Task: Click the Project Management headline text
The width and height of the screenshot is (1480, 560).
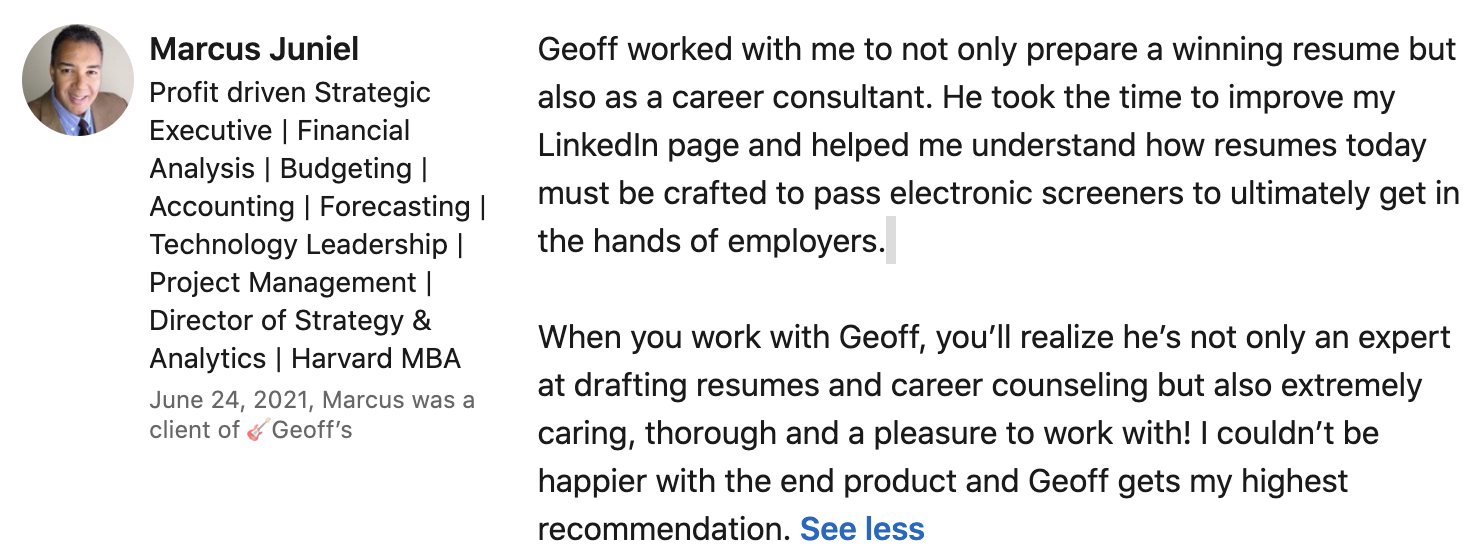Action: 283,283
